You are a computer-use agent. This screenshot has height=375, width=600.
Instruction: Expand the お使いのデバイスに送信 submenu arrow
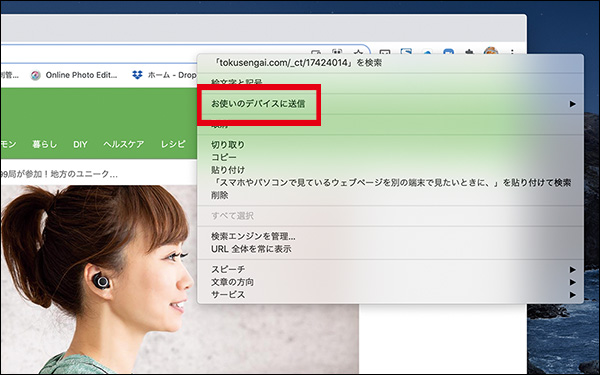(x=572, y=104)
